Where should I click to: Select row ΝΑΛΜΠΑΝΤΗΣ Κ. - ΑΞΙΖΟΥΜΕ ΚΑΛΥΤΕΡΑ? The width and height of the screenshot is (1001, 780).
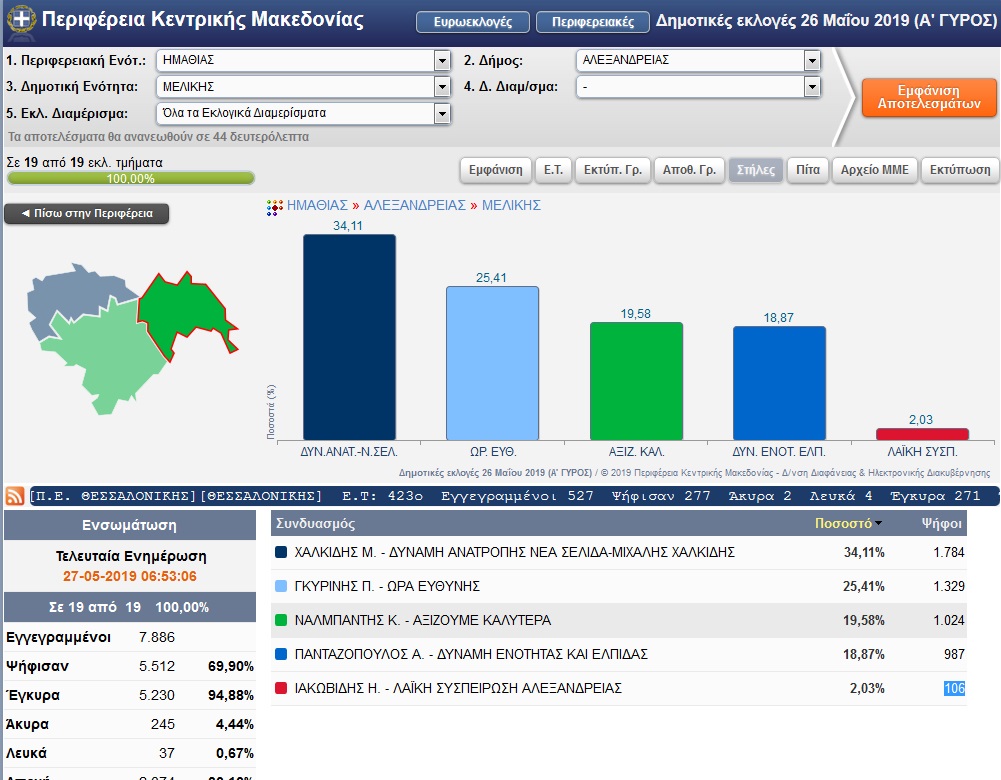(x=619, y=620)
